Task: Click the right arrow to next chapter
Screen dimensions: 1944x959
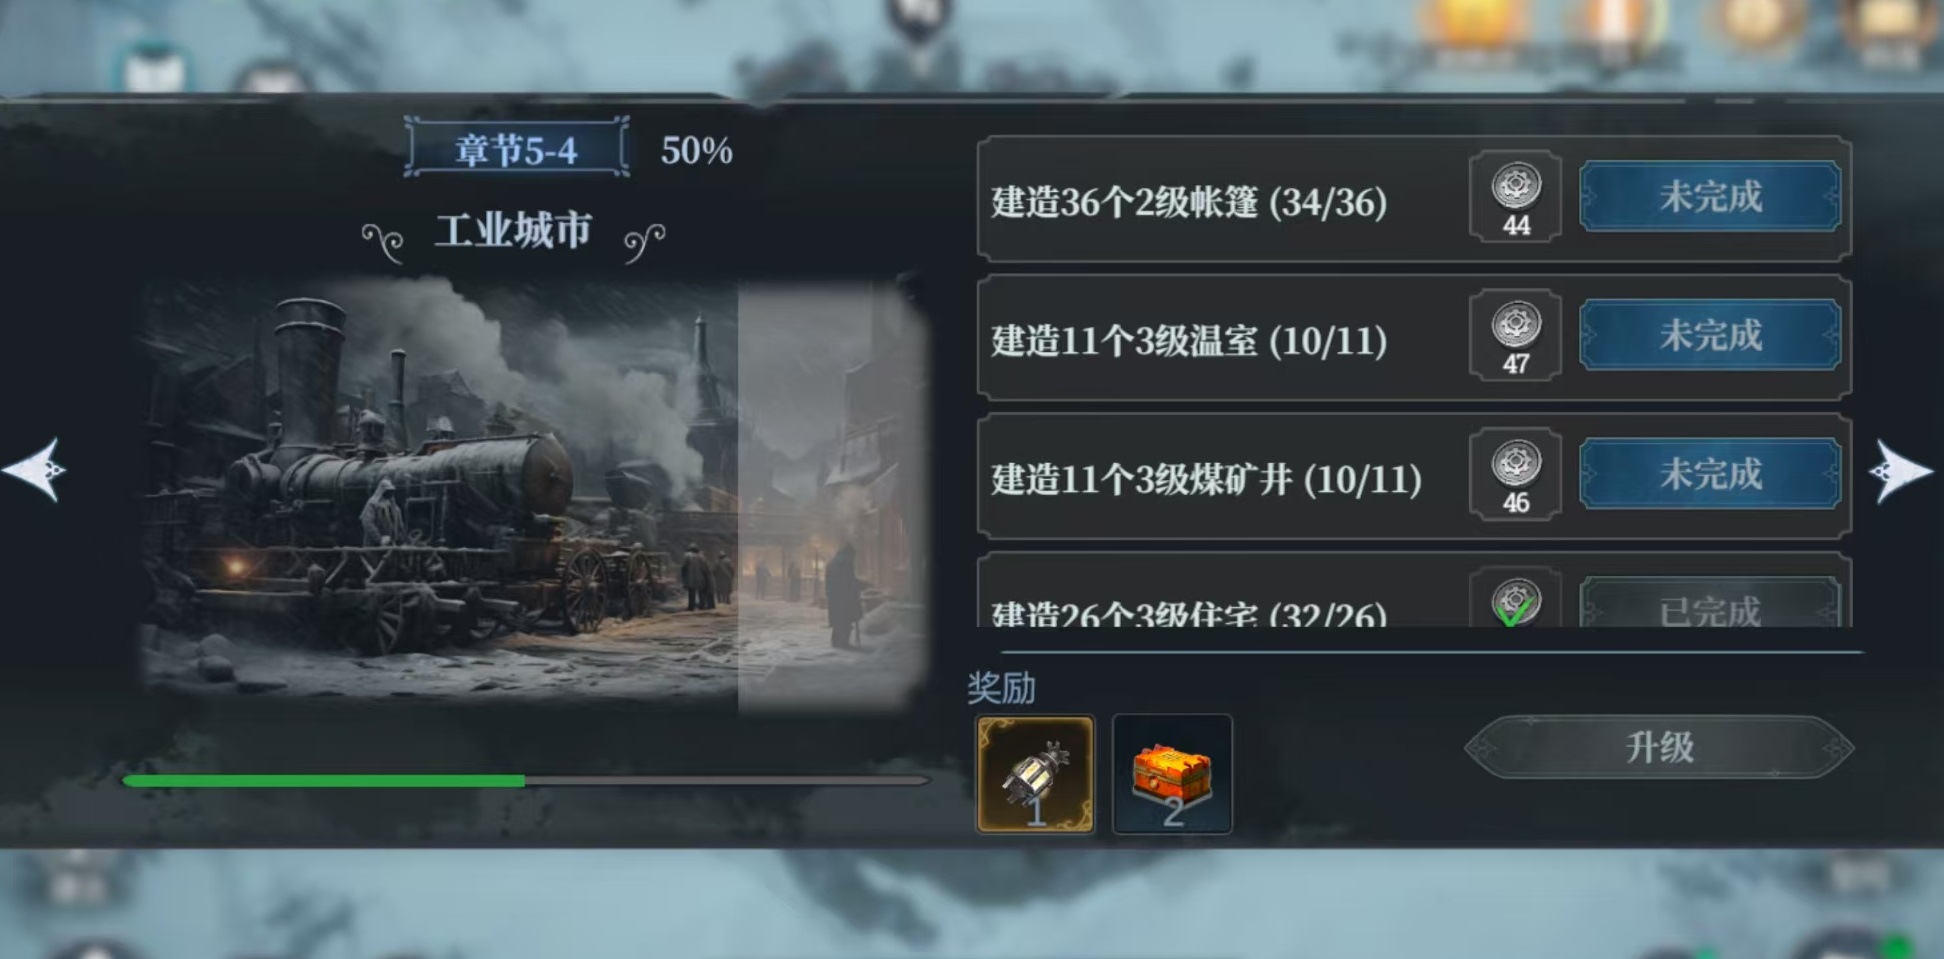Action: (1900, 470)
